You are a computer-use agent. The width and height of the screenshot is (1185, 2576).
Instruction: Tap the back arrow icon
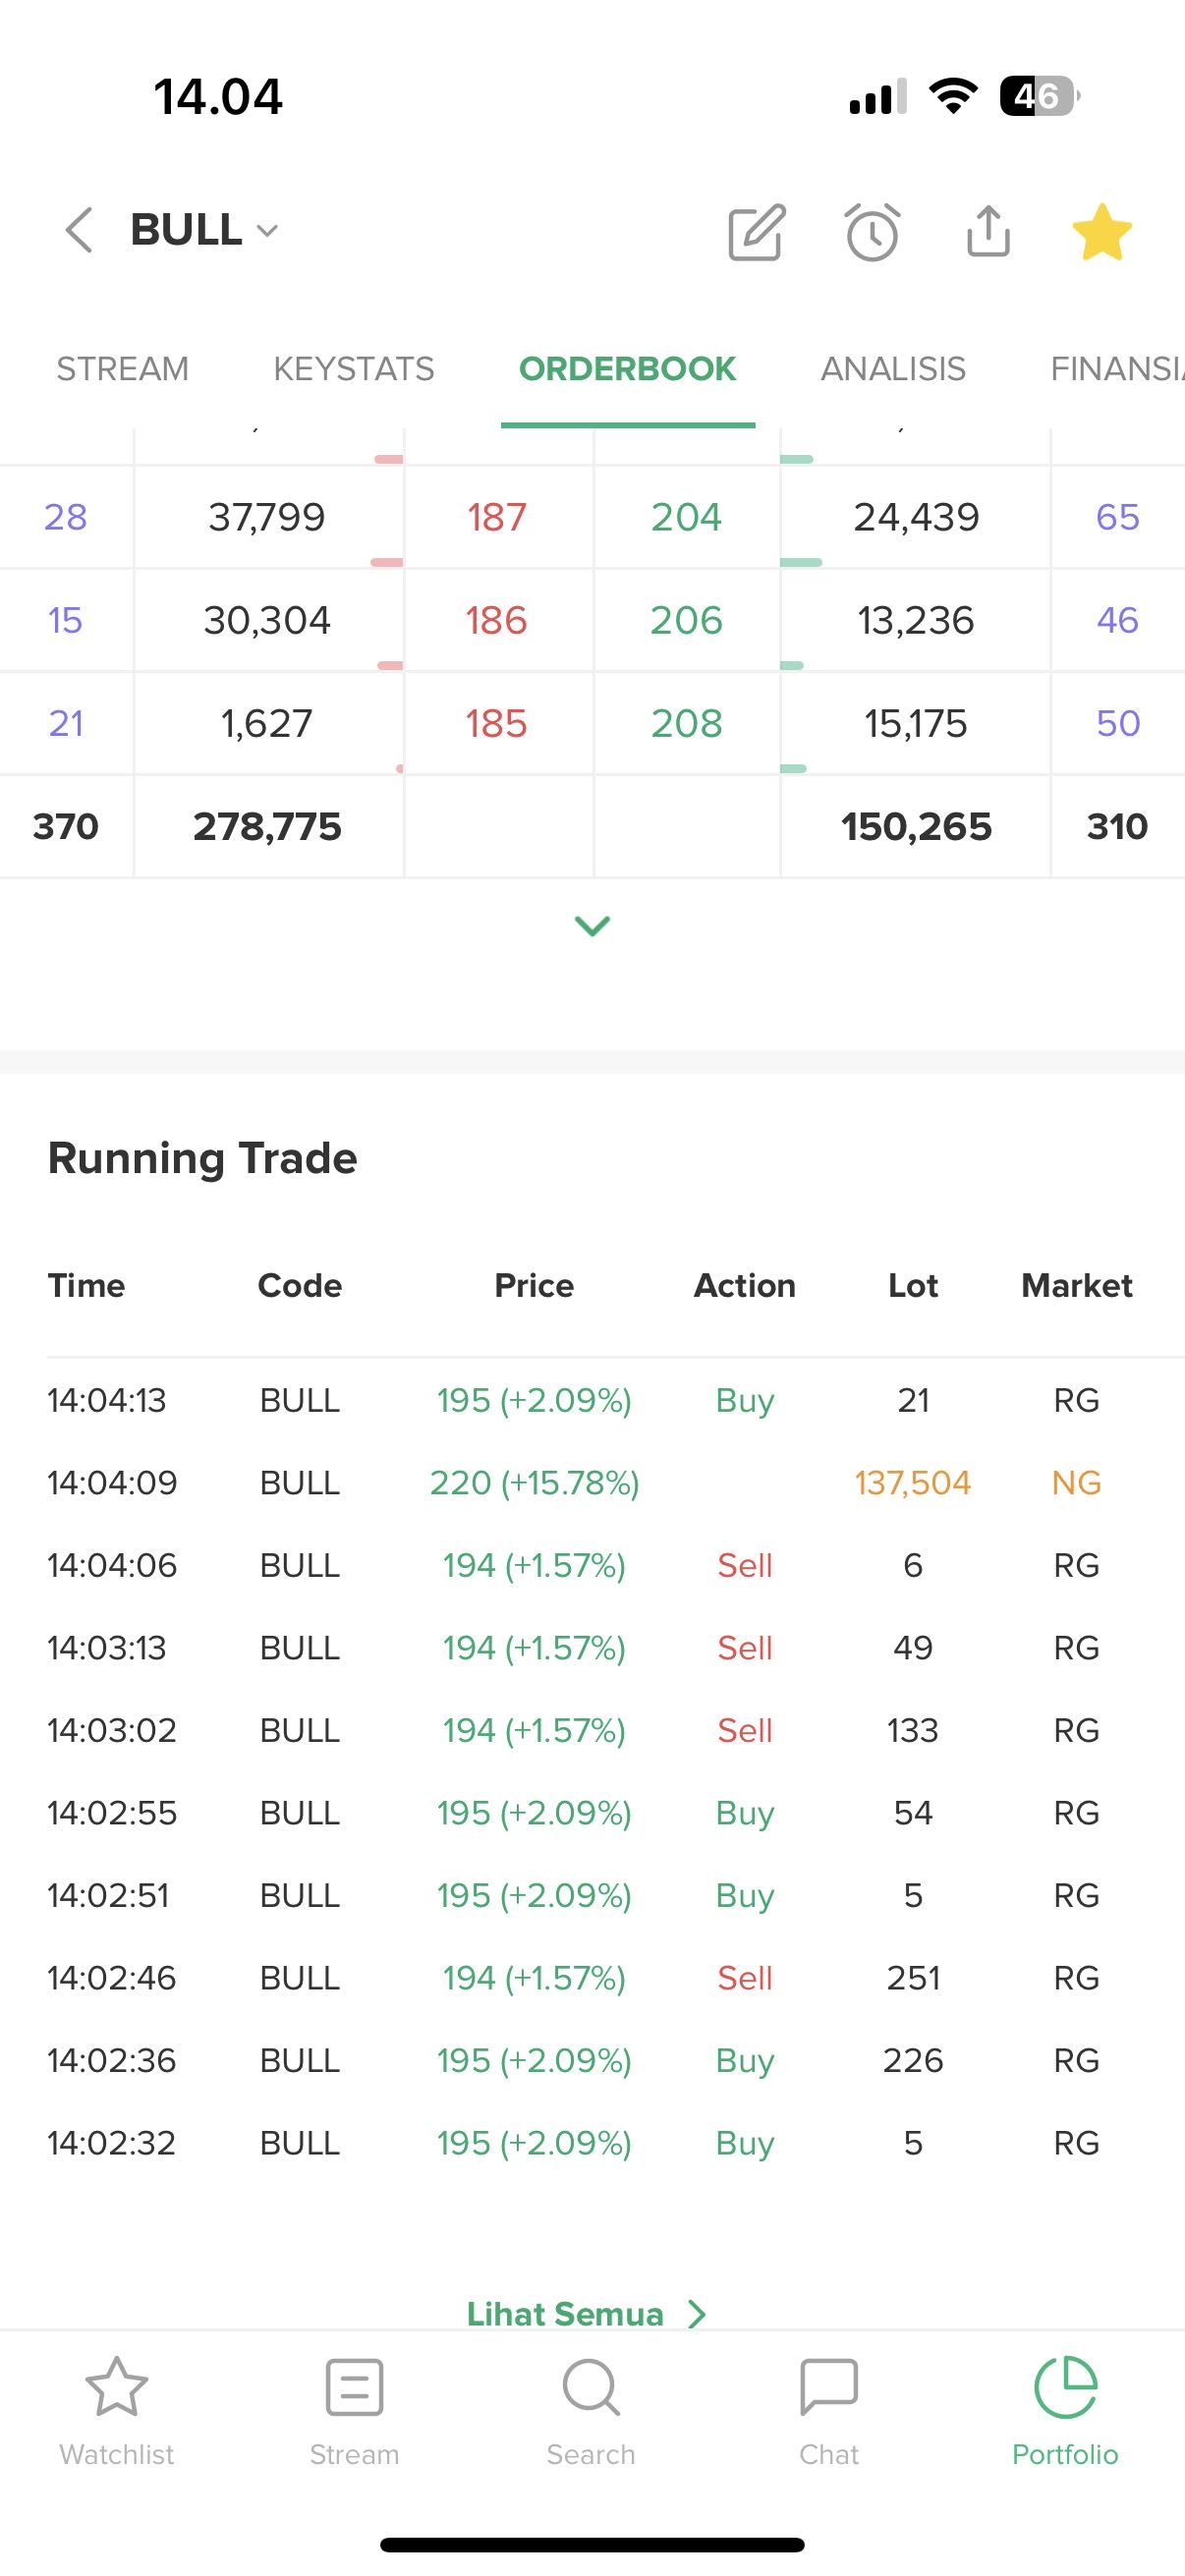coord(79,230)
